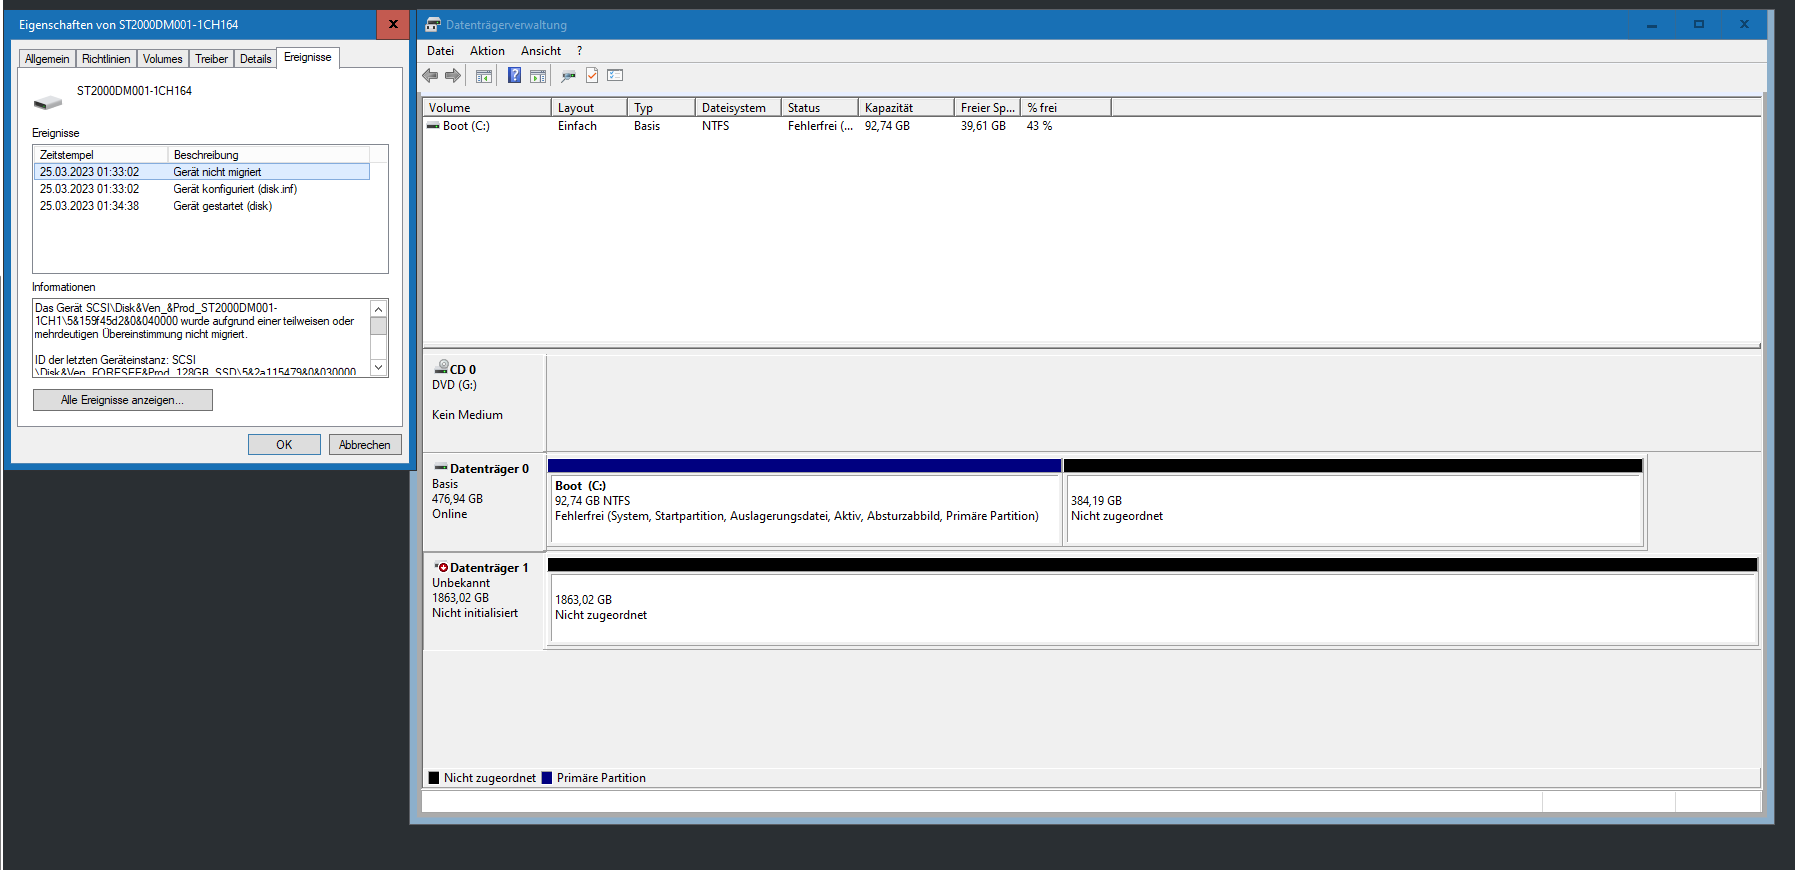Click the Dateisystem column header
The height and width of the screenshot is (870, 1795).
tap(738, 108)
